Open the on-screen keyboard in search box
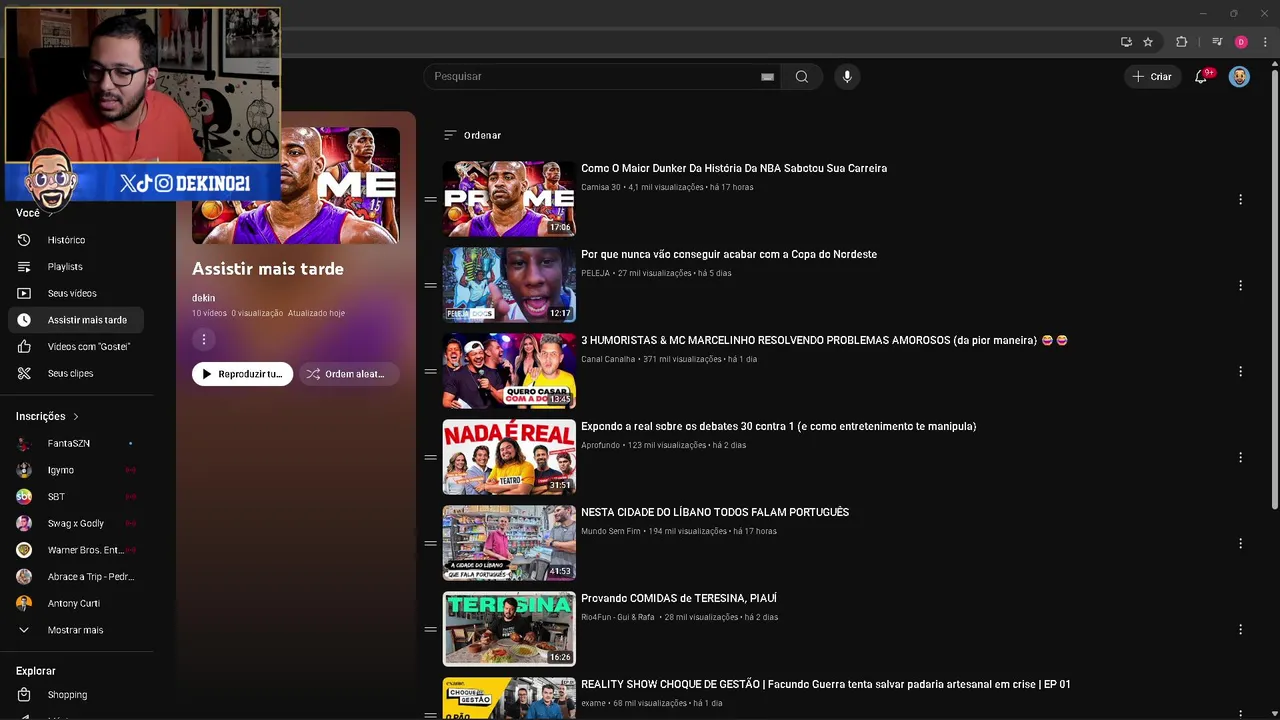The width and height of the screenshot is (1280, 720). coord(767,76)
